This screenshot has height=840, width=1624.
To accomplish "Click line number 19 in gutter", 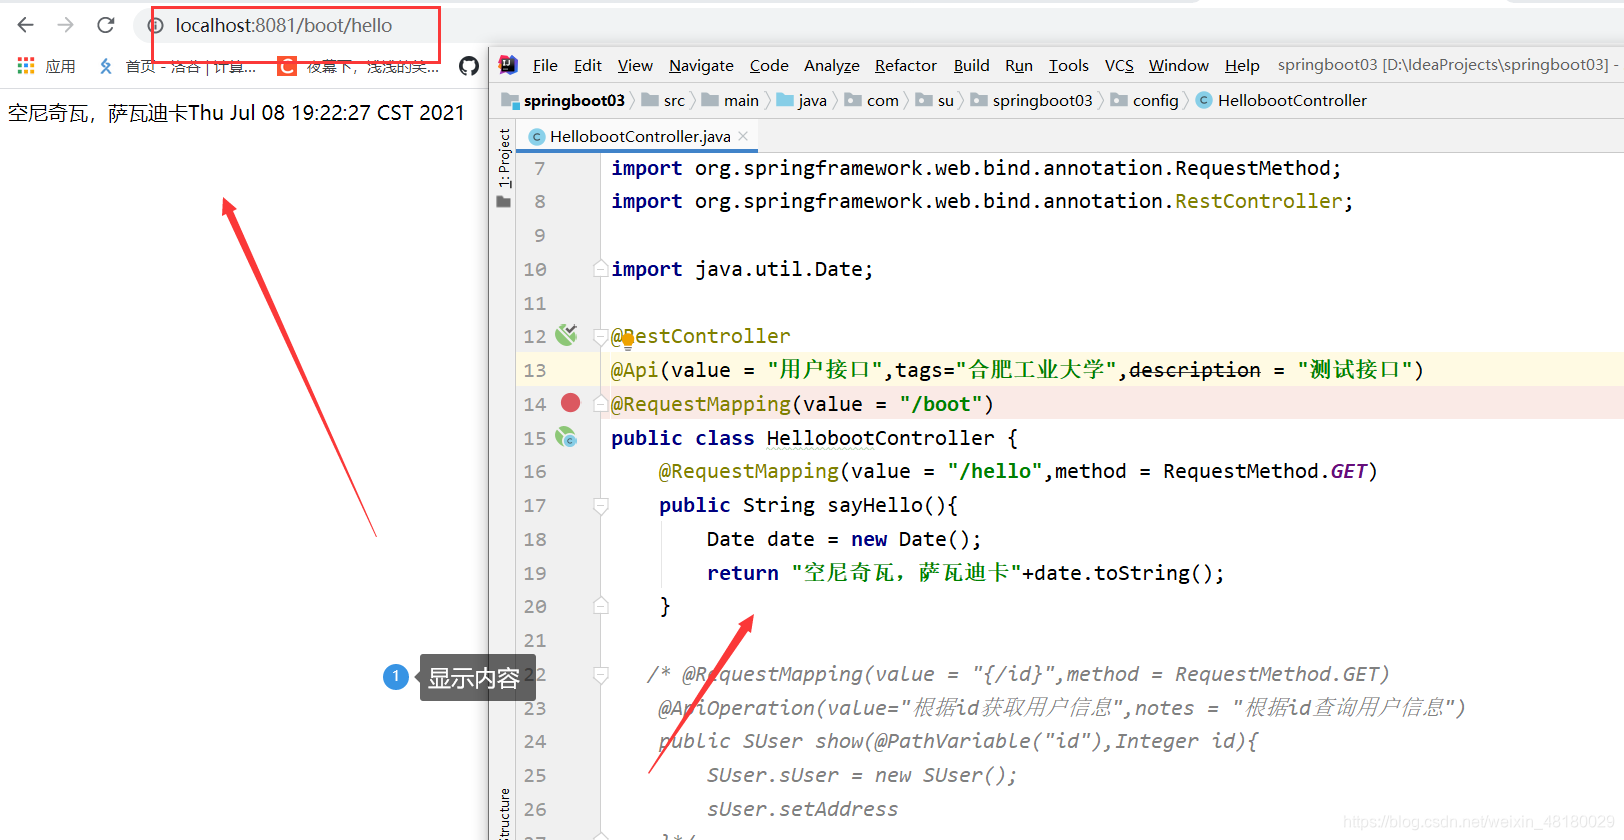I will tap(535, 573).
